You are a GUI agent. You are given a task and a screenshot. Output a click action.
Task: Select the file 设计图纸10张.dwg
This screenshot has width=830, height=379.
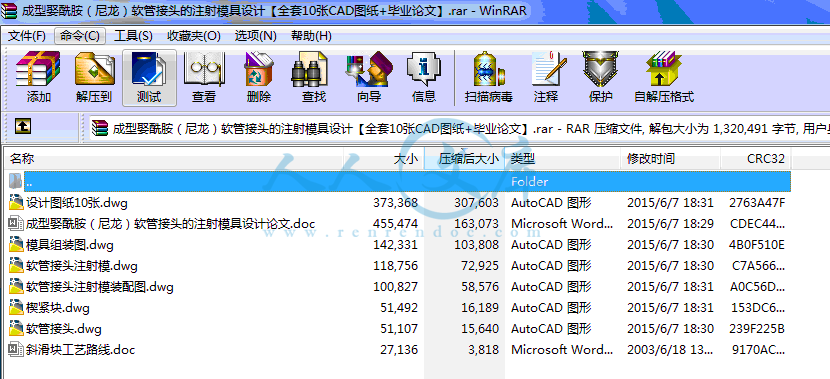[77, 203]
